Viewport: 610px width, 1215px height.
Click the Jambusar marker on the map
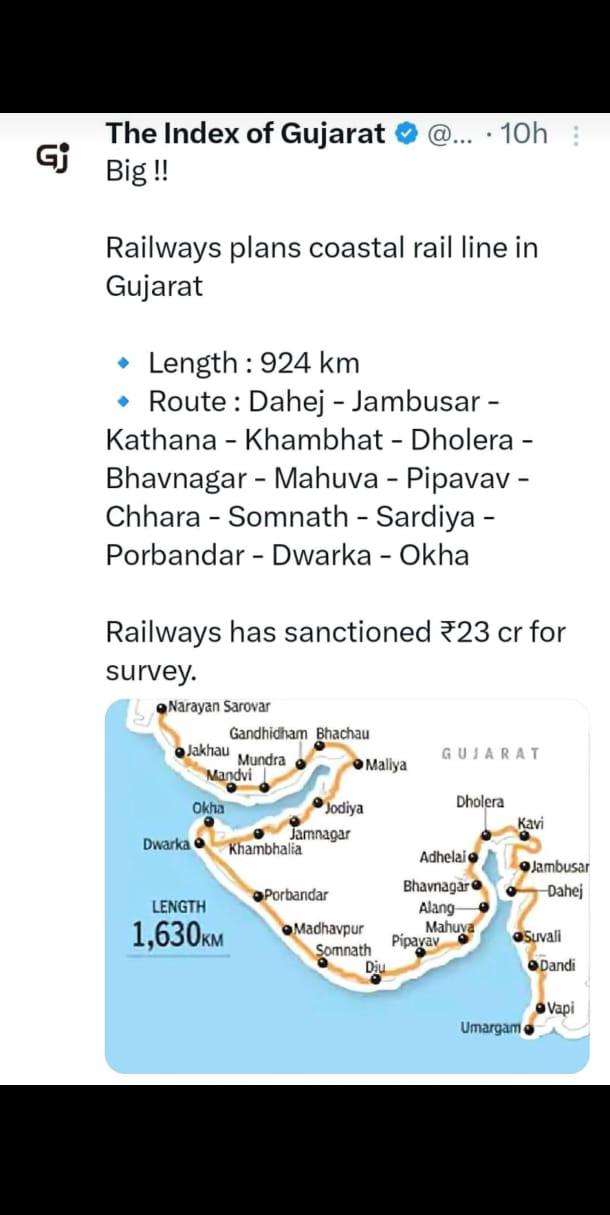click(x=525, y=866)
